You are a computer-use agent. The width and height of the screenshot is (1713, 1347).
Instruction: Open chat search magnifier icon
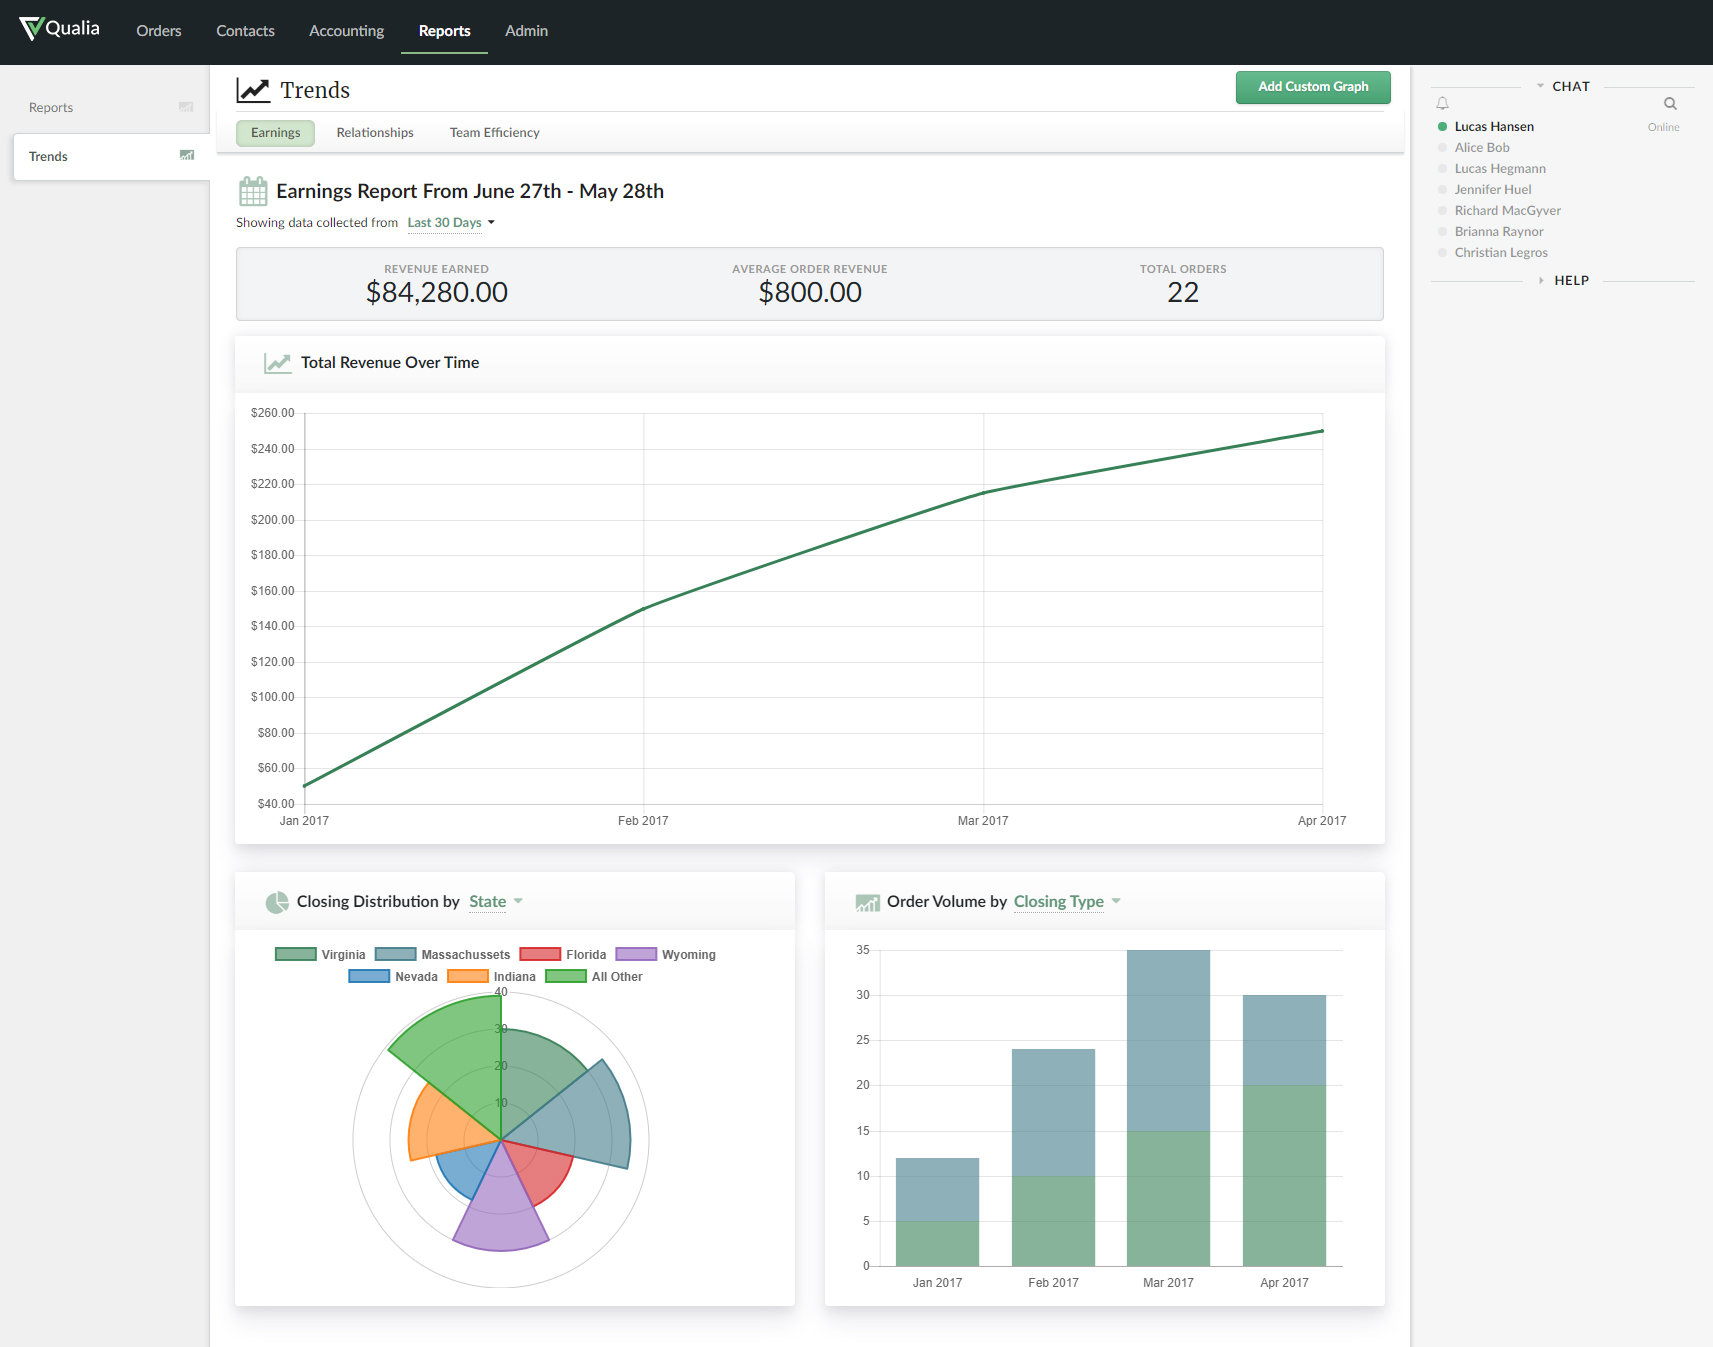point(1670,104)
